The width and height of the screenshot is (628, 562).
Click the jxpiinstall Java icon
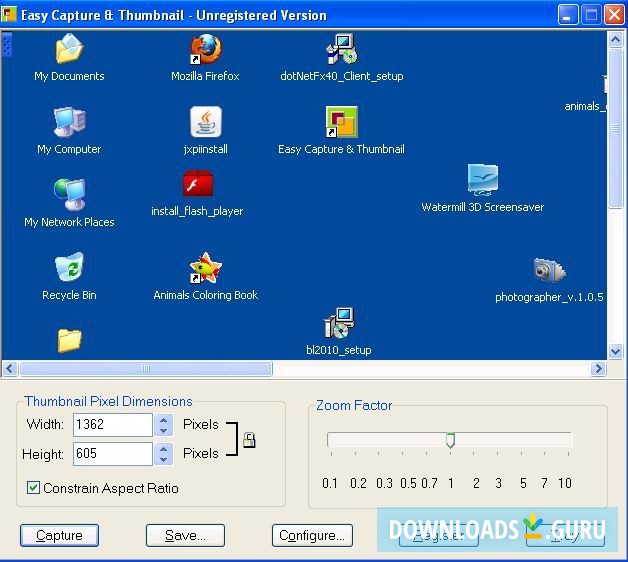pos(205,122)
